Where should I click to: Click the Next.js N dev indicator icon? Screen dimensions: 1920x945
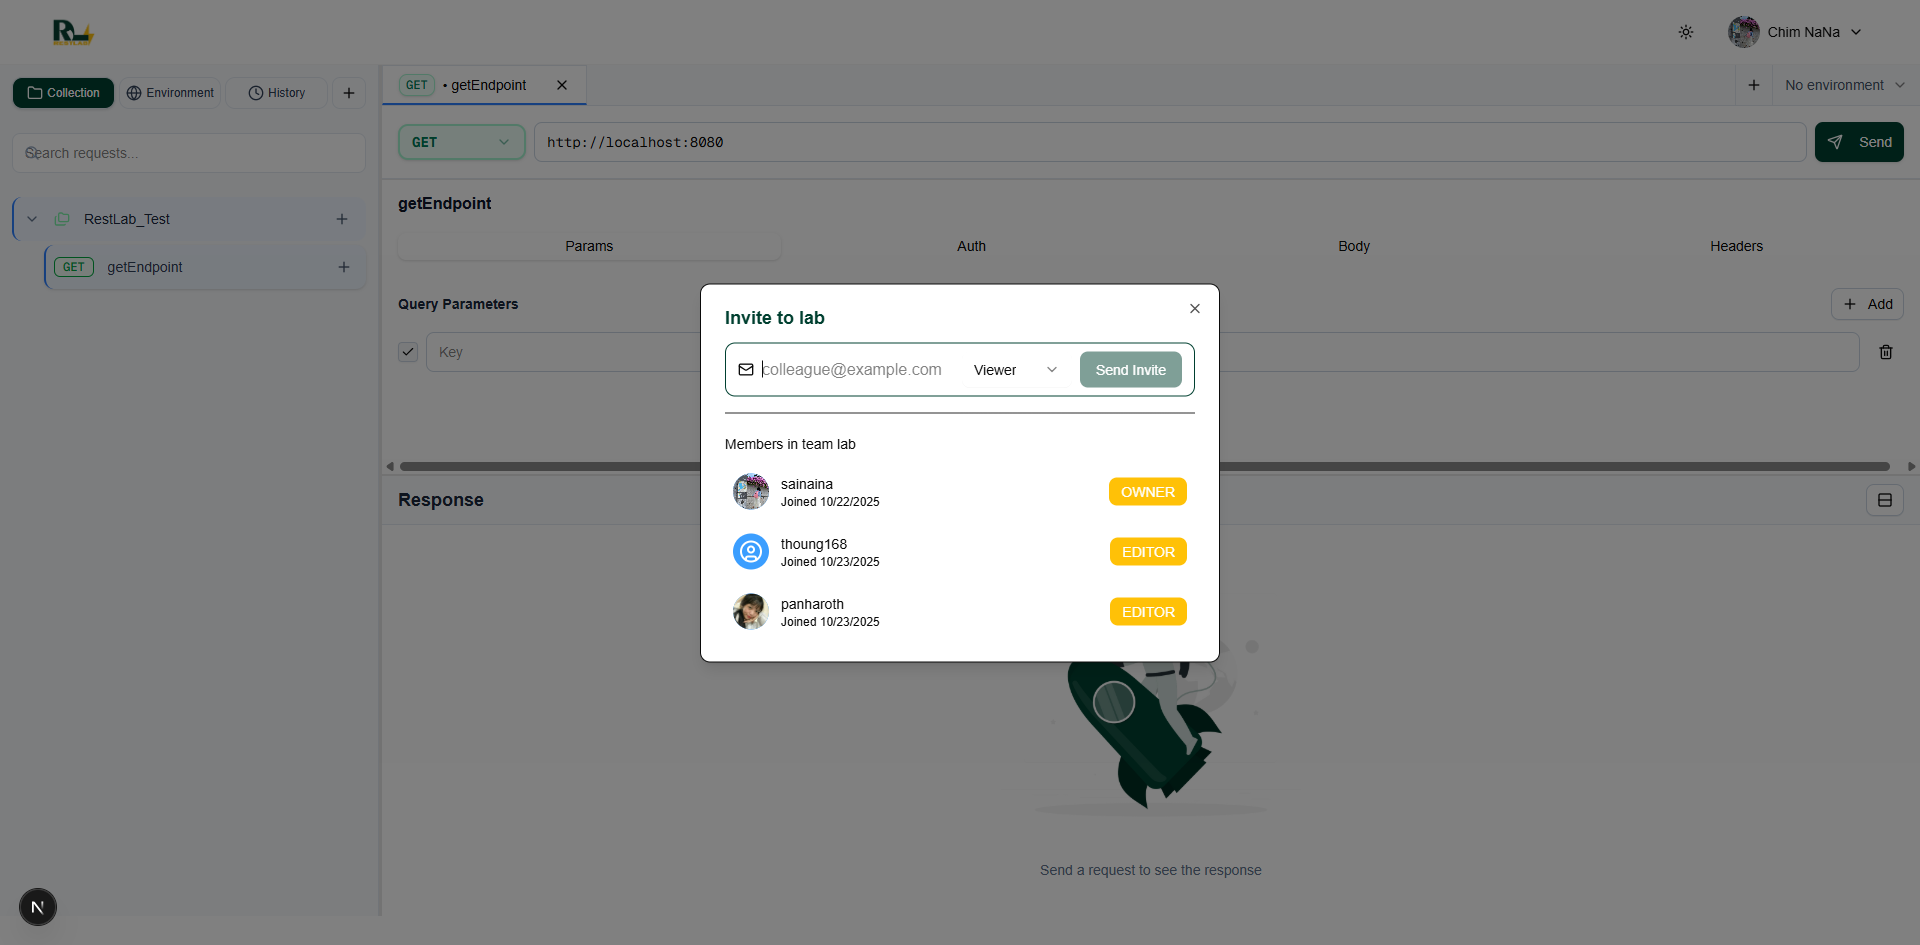pos(38,907)
